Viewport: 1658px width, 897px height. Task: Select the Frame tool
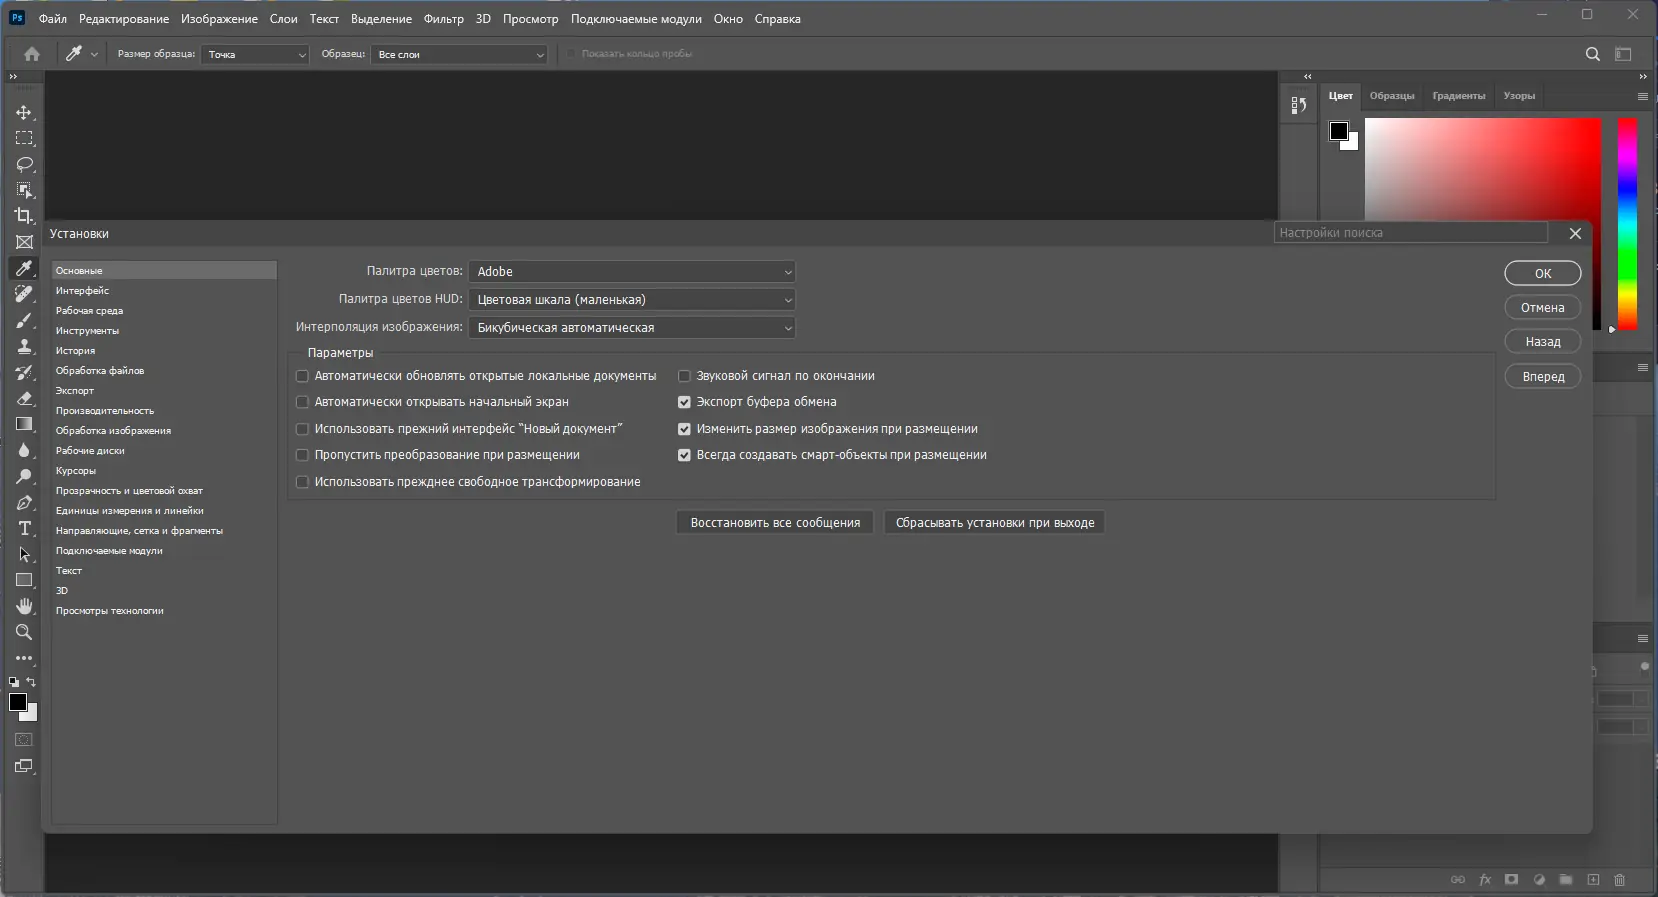(x=24, y=242)
